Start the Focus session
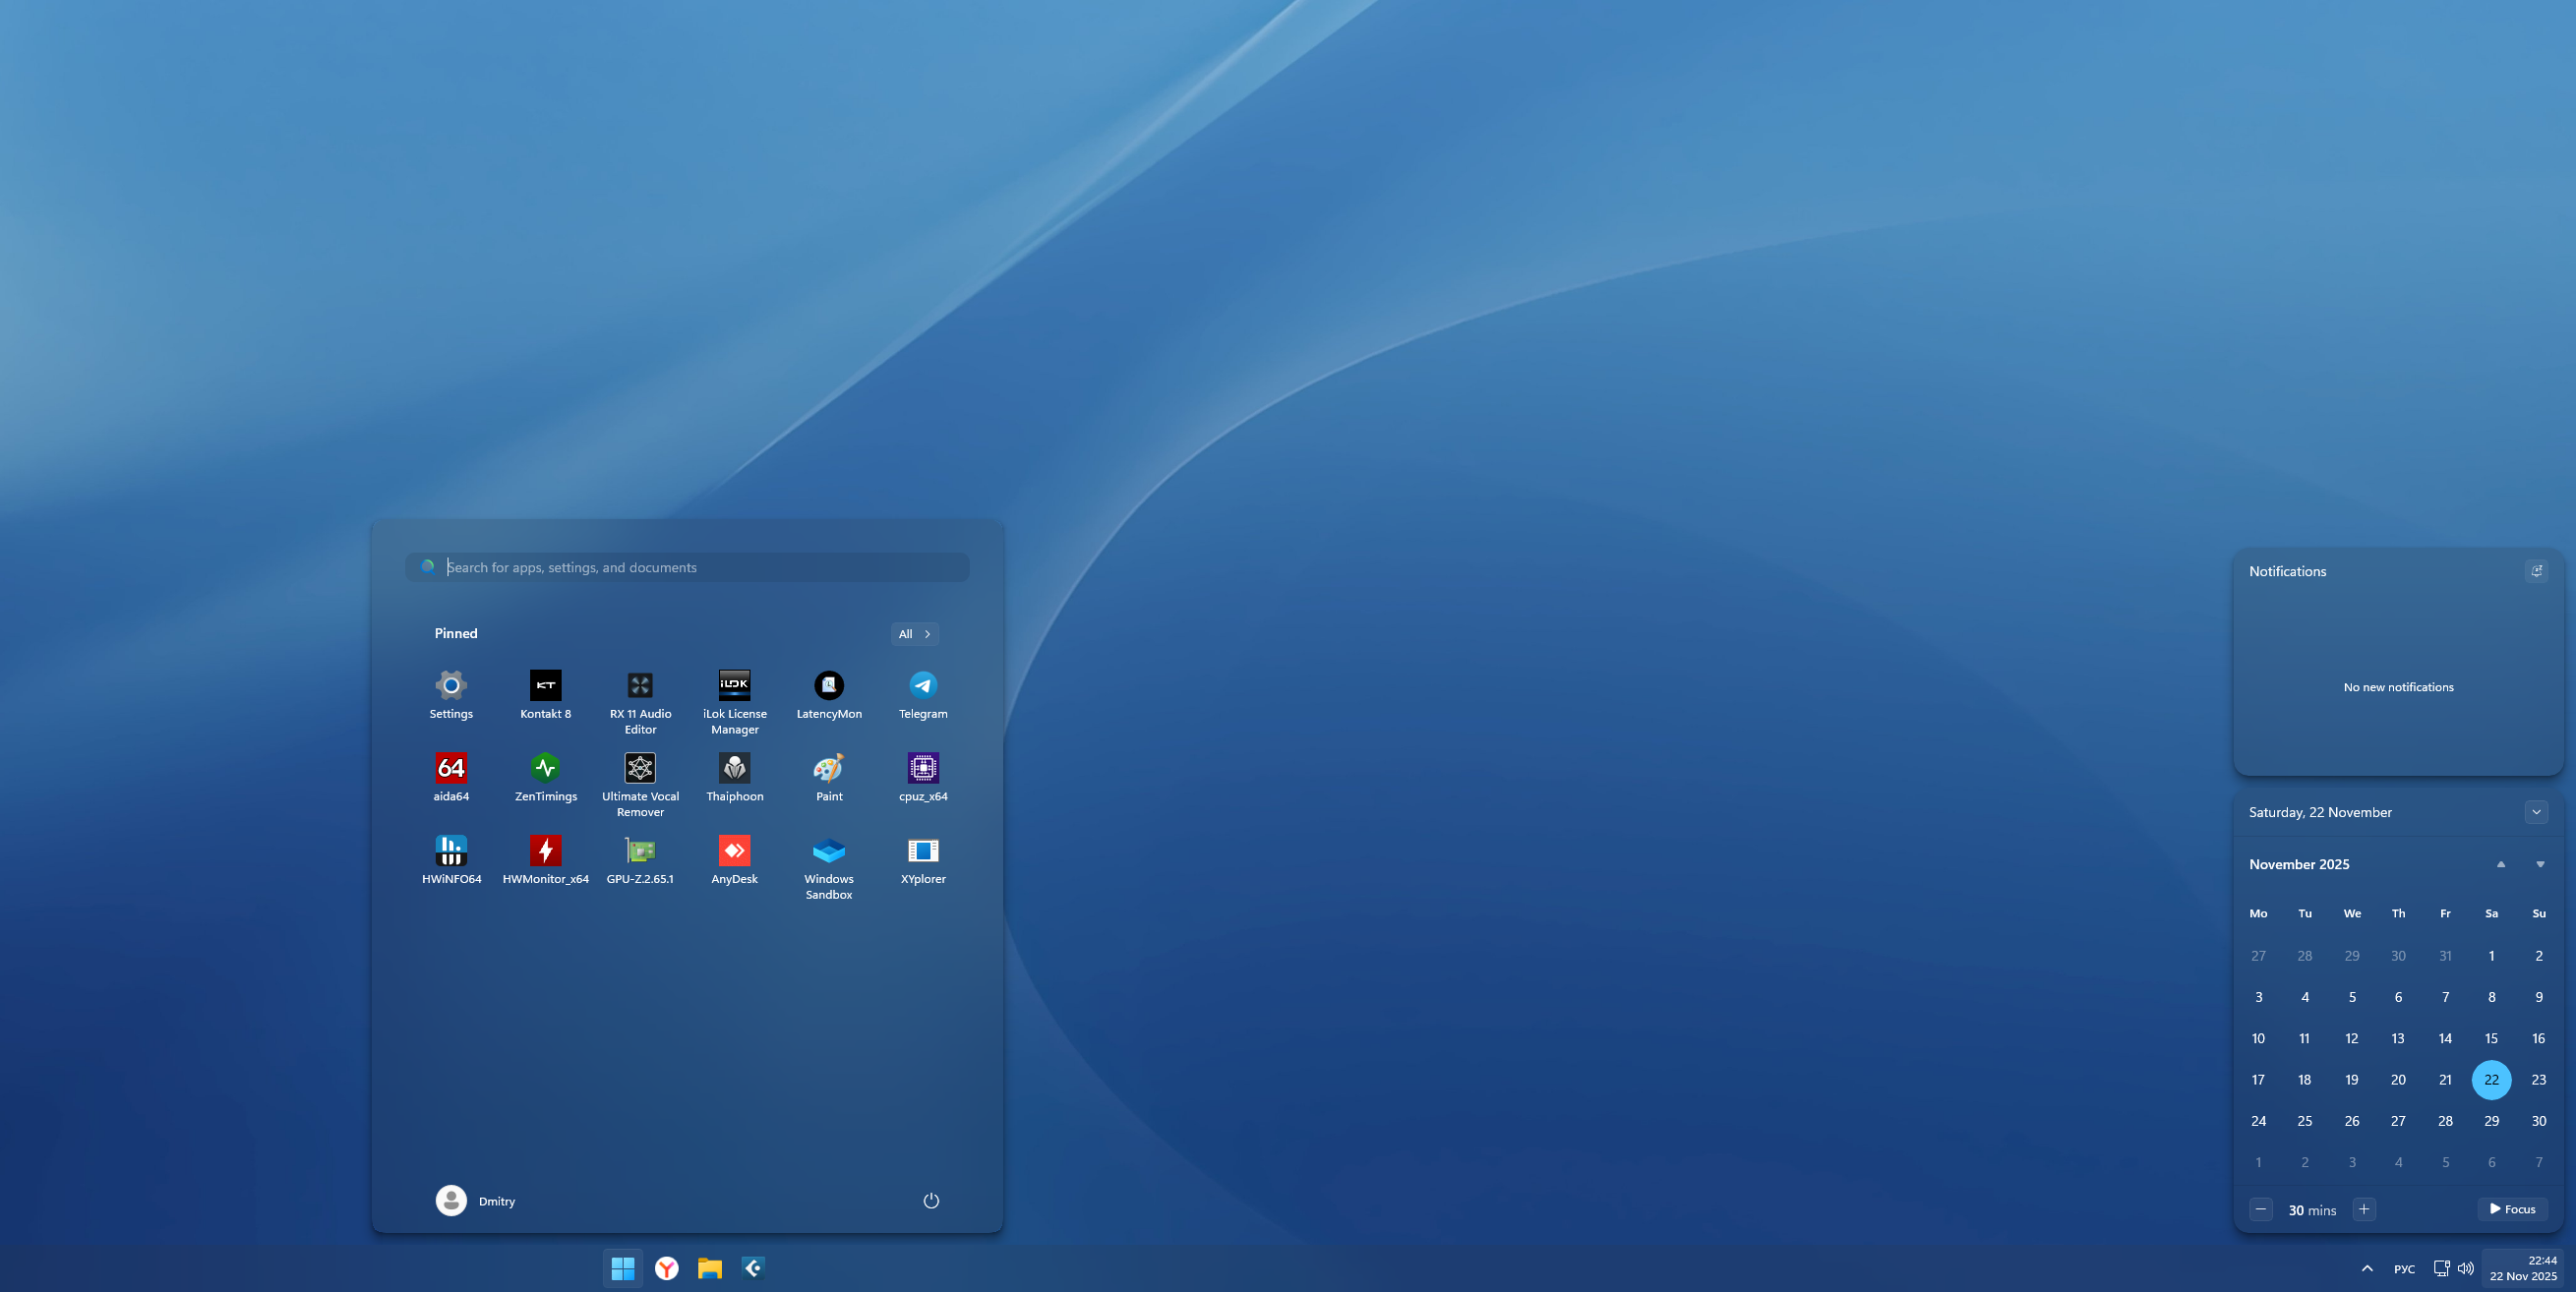Viewport: 2576px width, 1292px height. pos(2512,1209)
